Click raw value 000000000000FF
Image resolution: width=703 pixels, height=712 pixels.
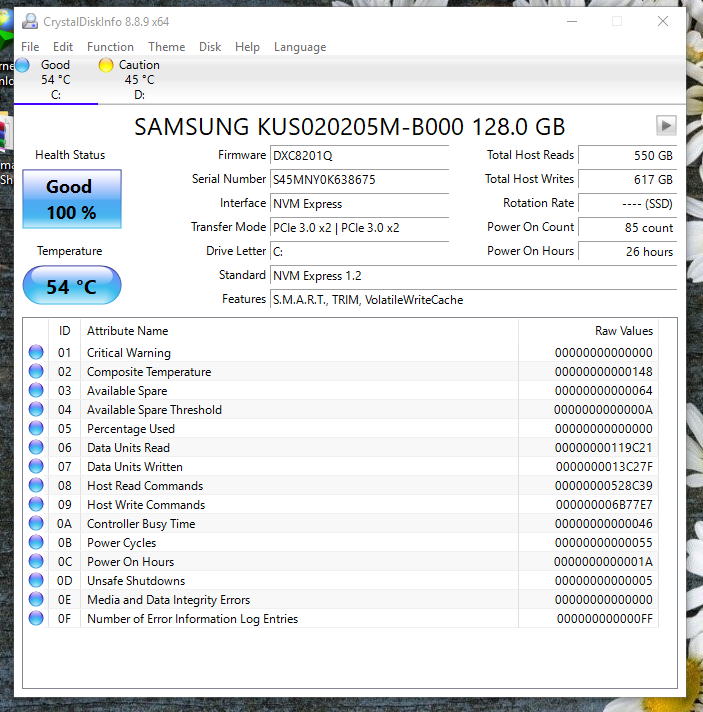604,619
